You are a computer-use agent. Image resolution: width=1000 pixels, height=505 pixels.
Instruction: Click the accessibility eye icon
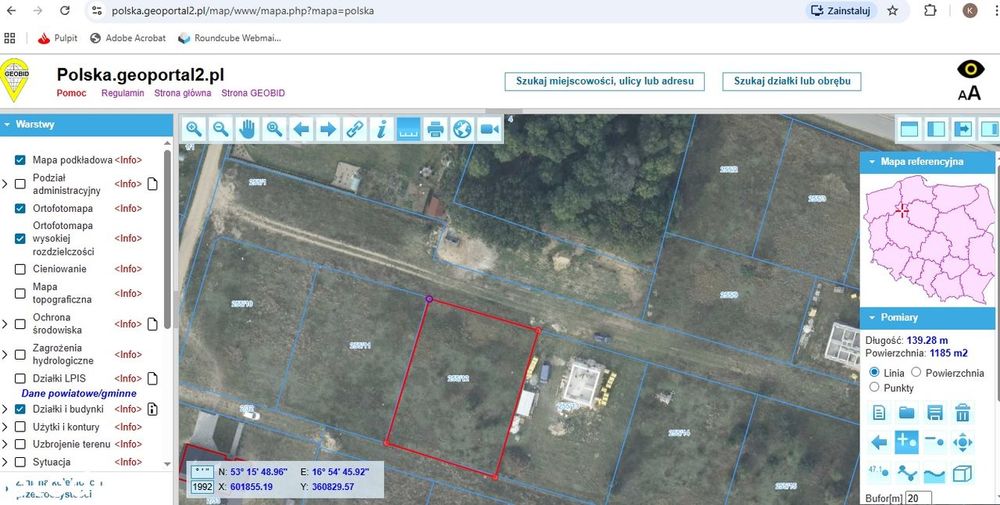click(970, 70)
